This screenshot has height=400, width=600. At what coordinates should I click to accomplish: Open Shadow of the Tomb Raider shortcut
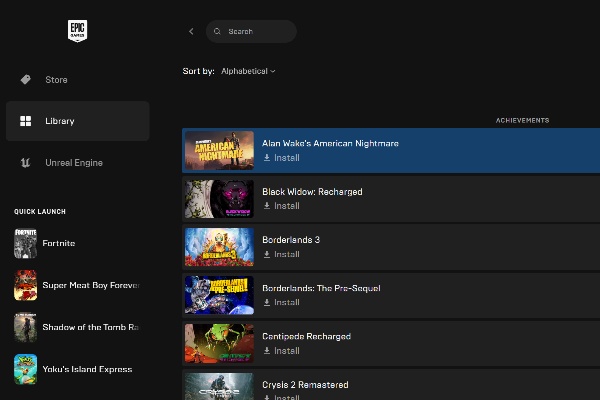[90, 327]
